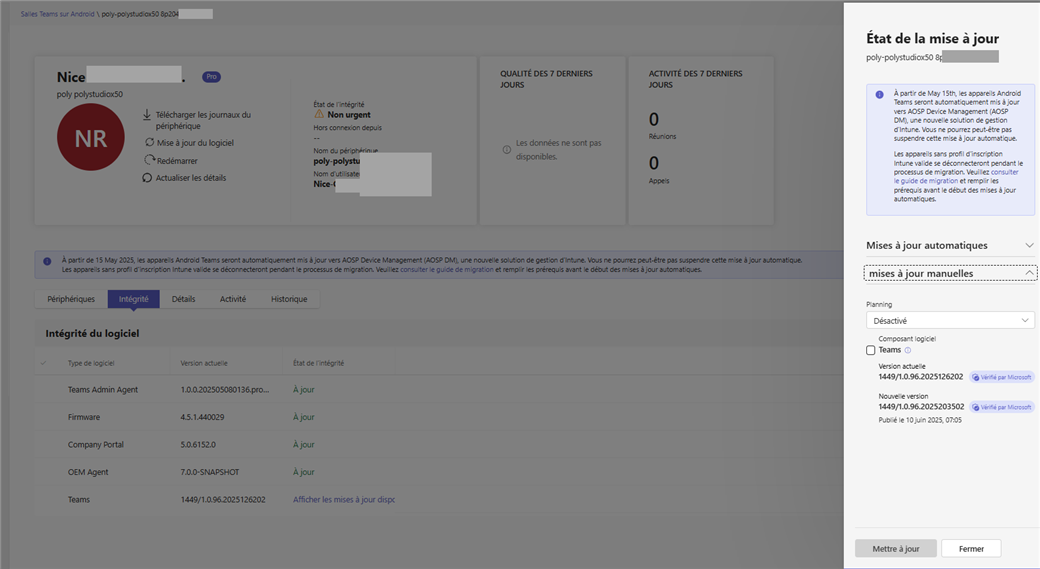Switch to the Périphériques tab
The width and height of the screenshot is (1040, 569).
click(x=71, y=299)
